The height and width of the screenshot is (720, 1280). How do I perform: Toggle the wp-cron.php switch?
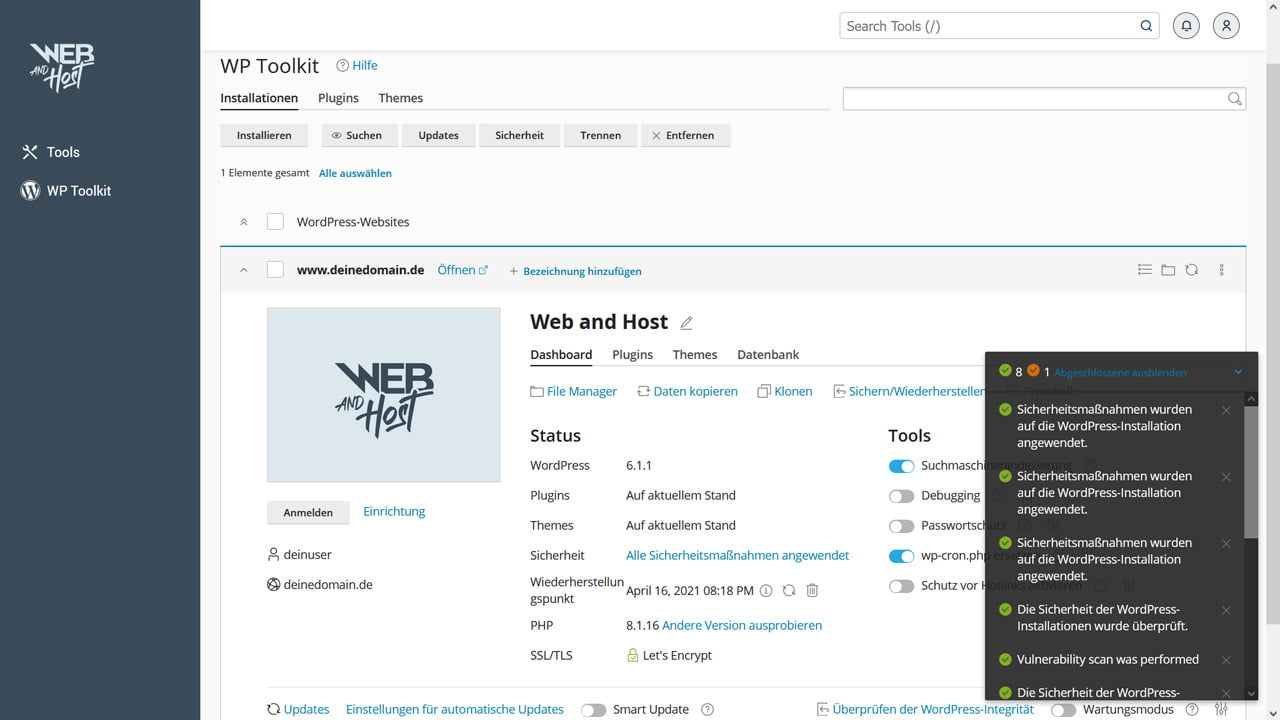coord(901,556)
